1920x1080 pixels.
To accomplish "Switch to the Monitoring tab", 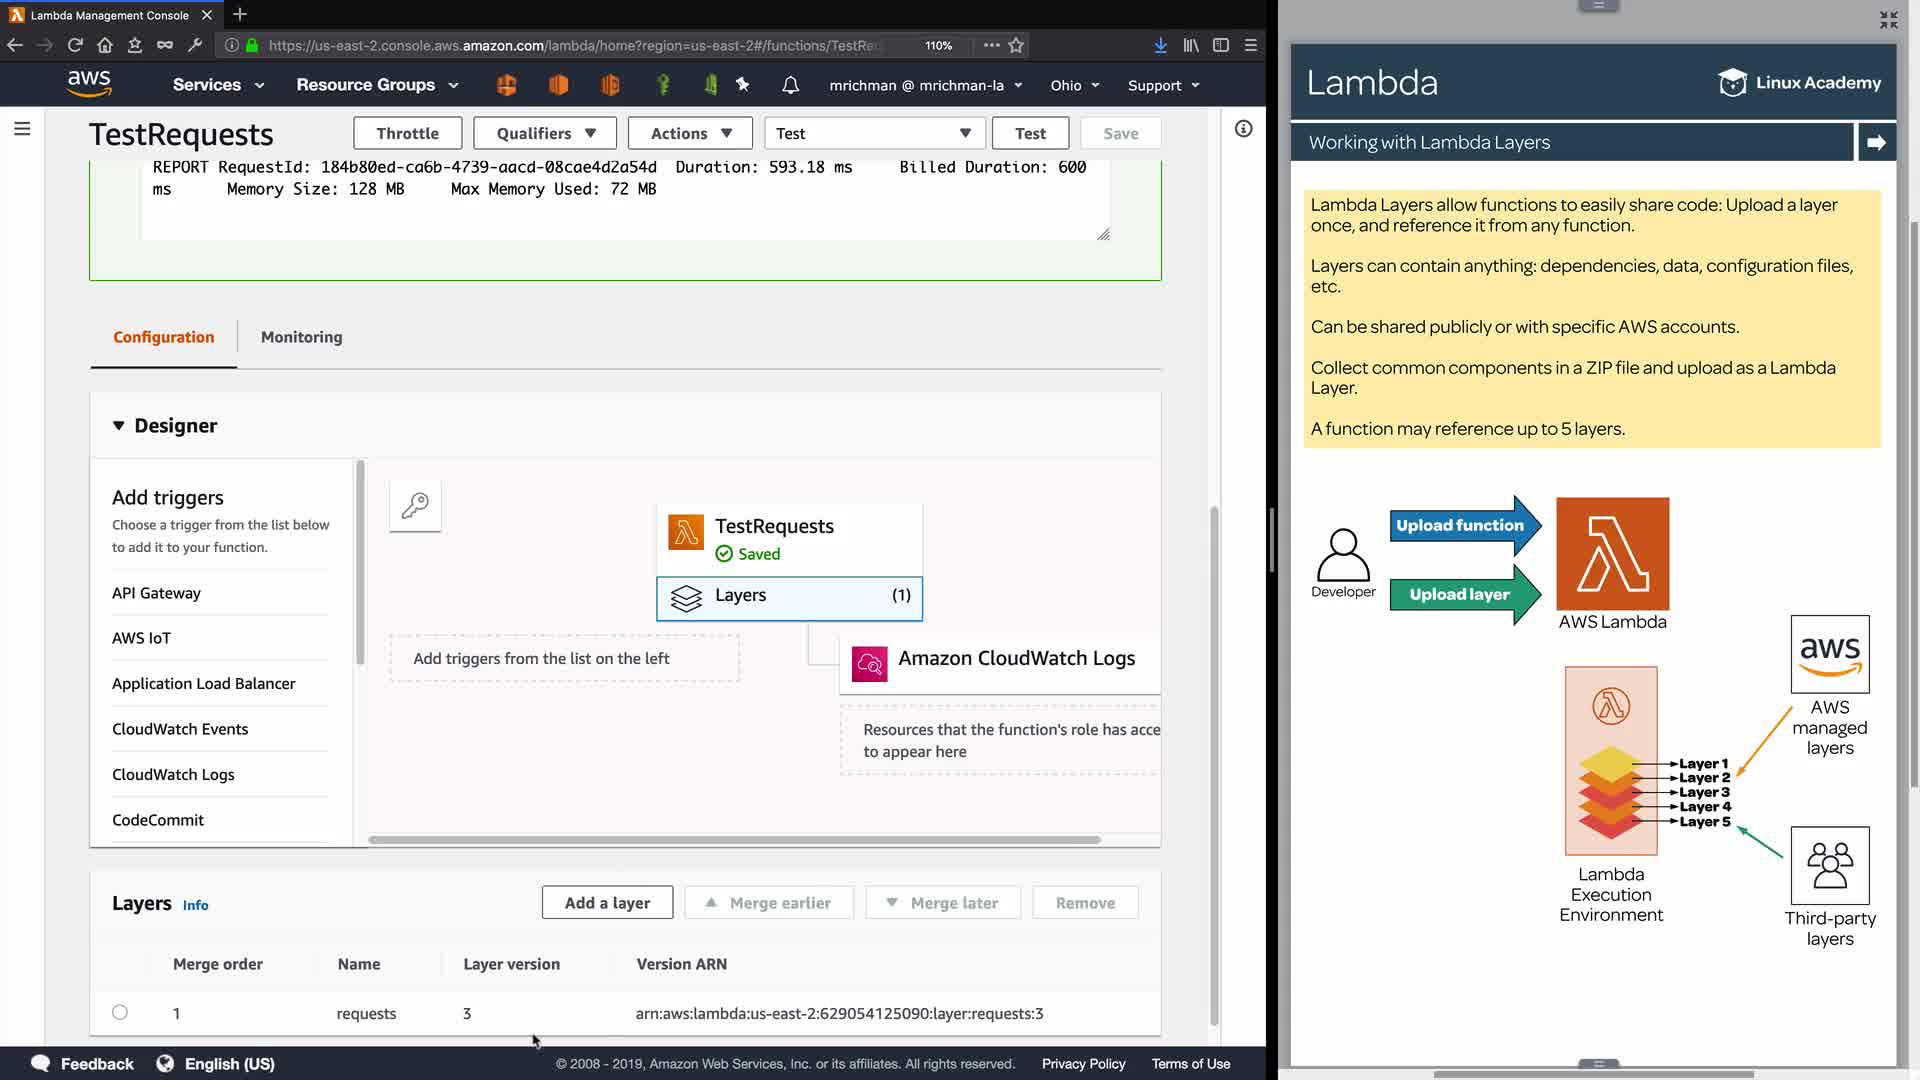I will [x=301, y=337].
